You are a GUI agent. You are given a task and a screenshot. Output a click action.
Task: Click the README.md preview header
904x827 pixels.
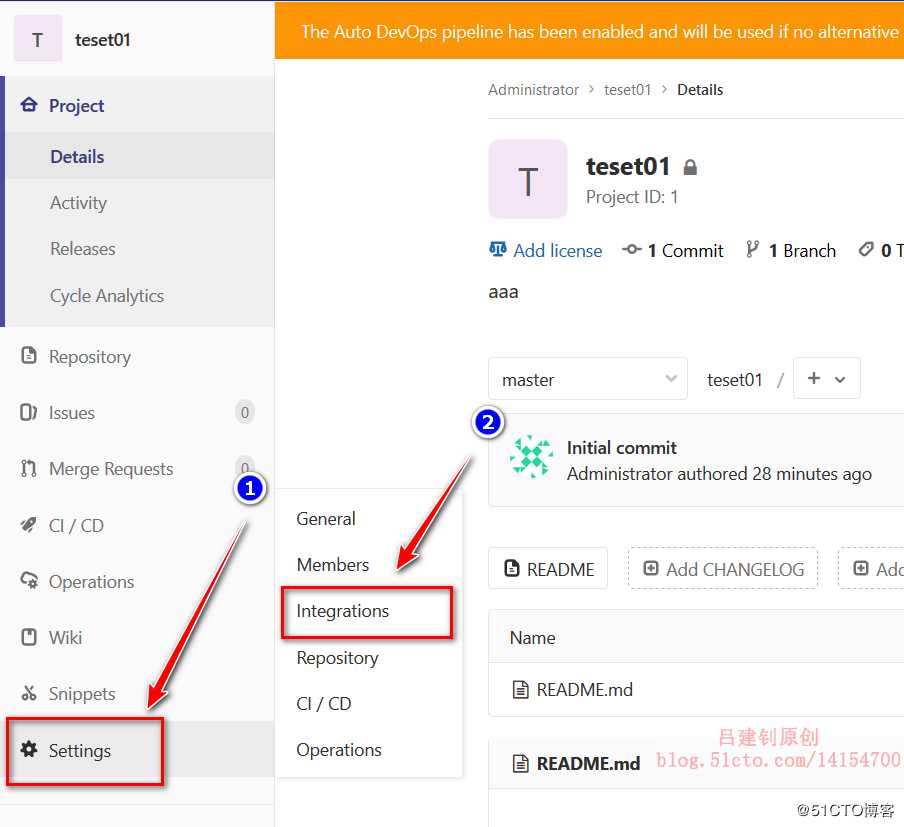pyautogui.click(x=588, y=764)
